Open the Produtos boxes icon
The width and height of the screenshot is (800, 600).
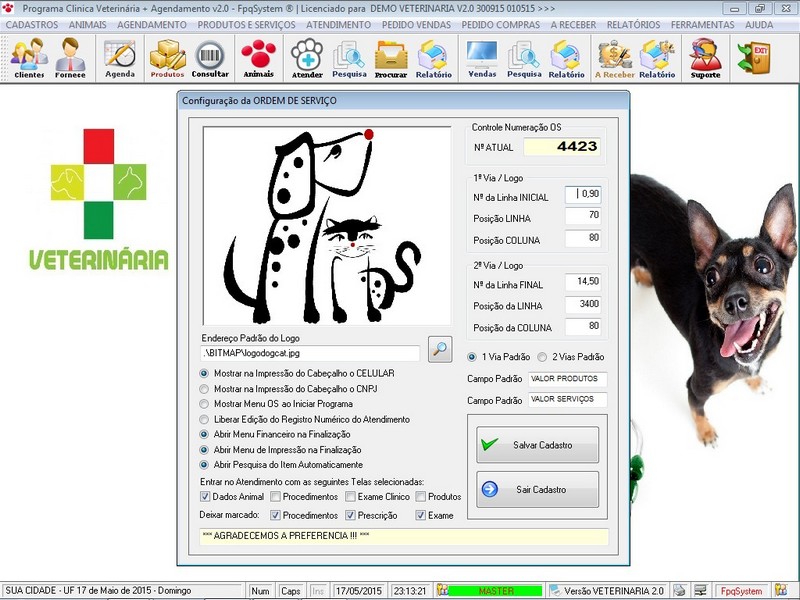tap(167, 58)
